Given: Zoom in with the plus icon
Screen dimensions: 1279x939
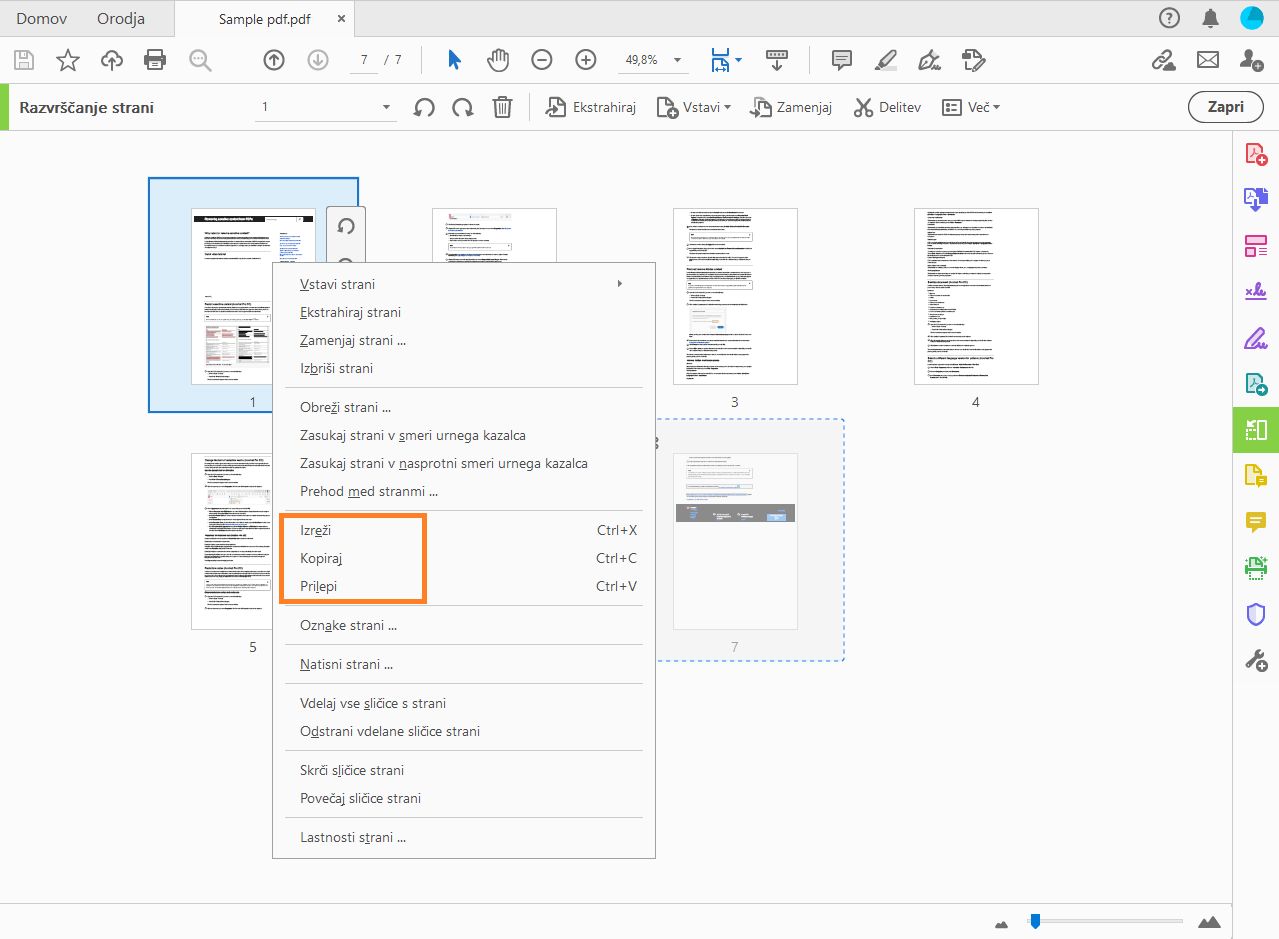Looking at the screenshot, I should pyautogui.click(x=586, y=60).
